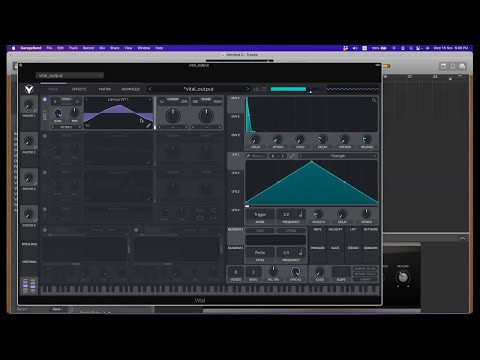Enable the second oscillator's power button
The height and width of the screenshot is (360, 480).
click(45, 136)
